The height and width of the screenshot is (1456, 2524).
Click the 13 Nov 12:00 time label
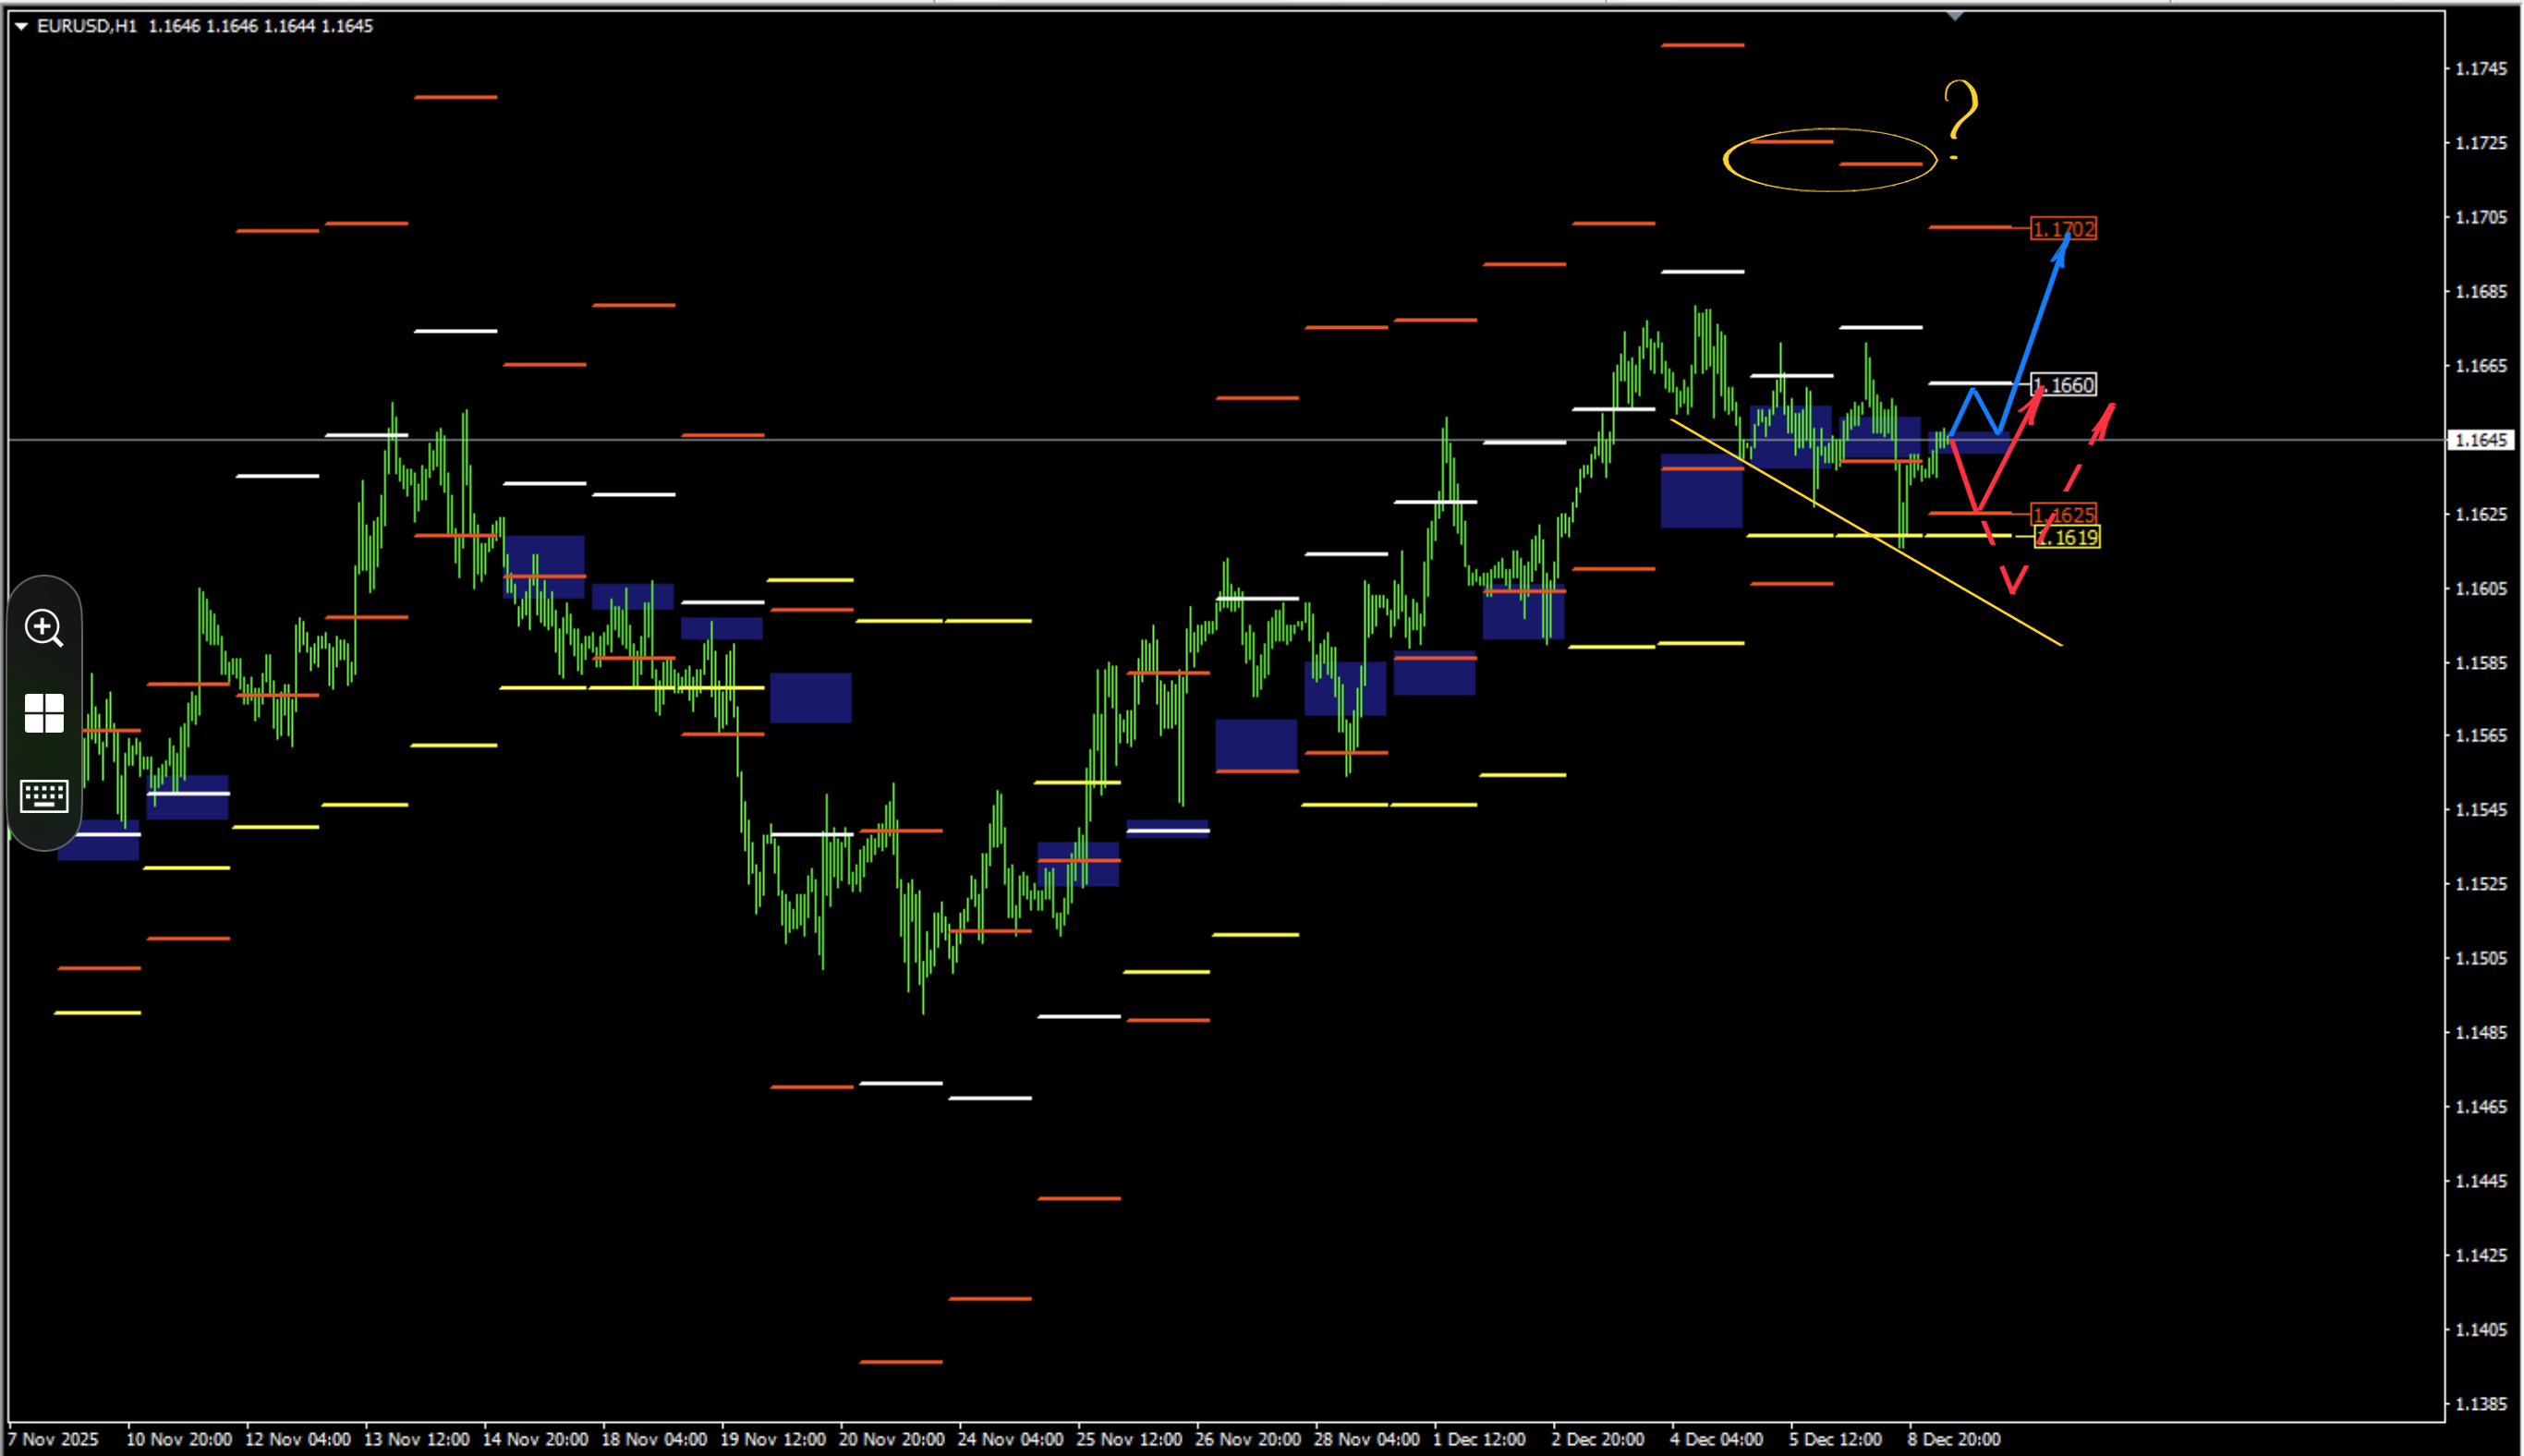(x=416, y=1440)
